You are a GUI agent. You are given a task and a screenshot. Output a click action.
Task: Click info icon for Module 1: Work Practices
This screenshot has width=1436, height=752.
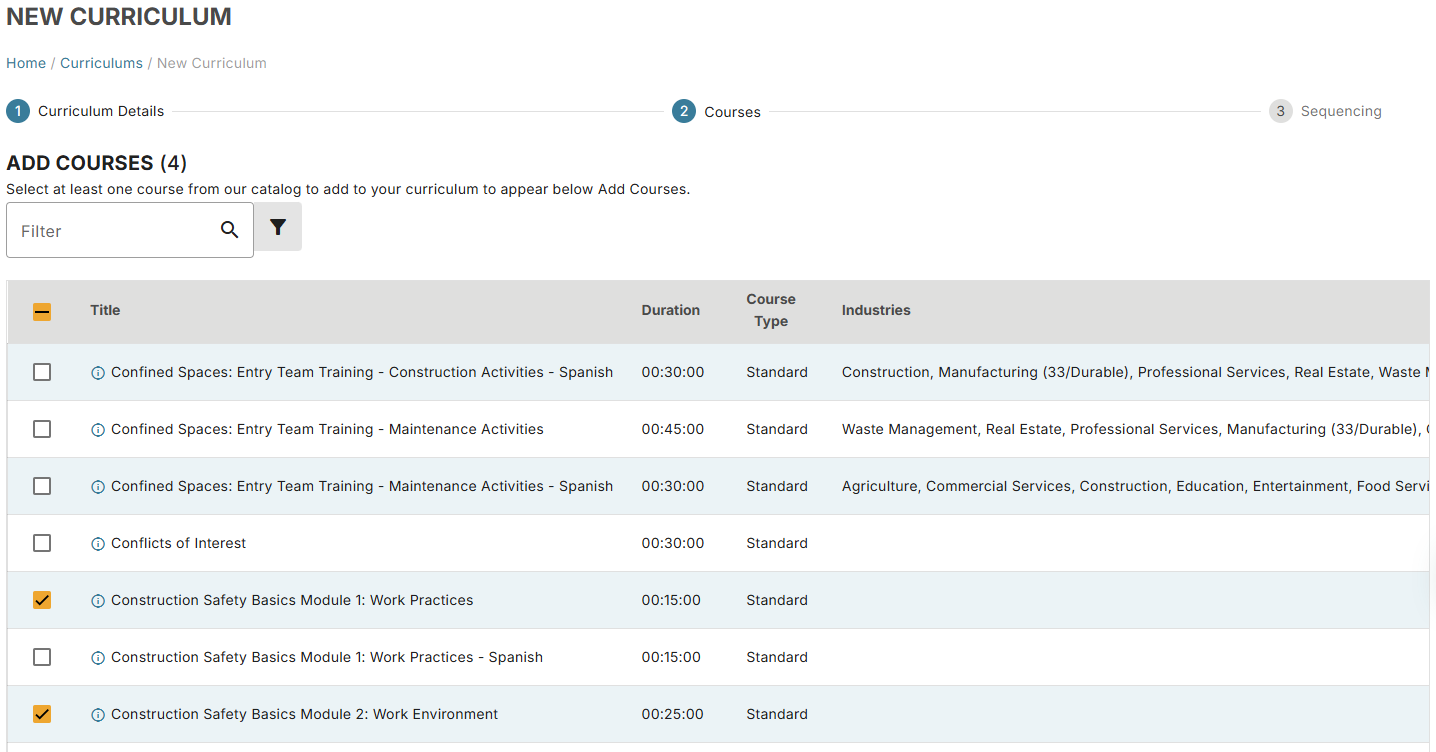[x=98, y=601]
